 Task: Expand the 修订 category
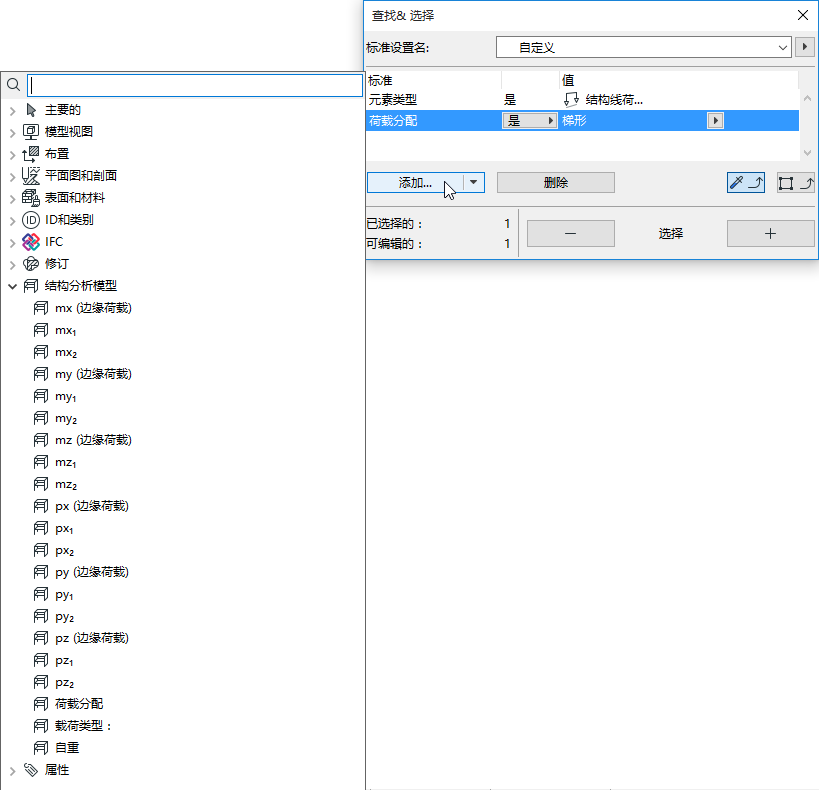pos(13,264)
